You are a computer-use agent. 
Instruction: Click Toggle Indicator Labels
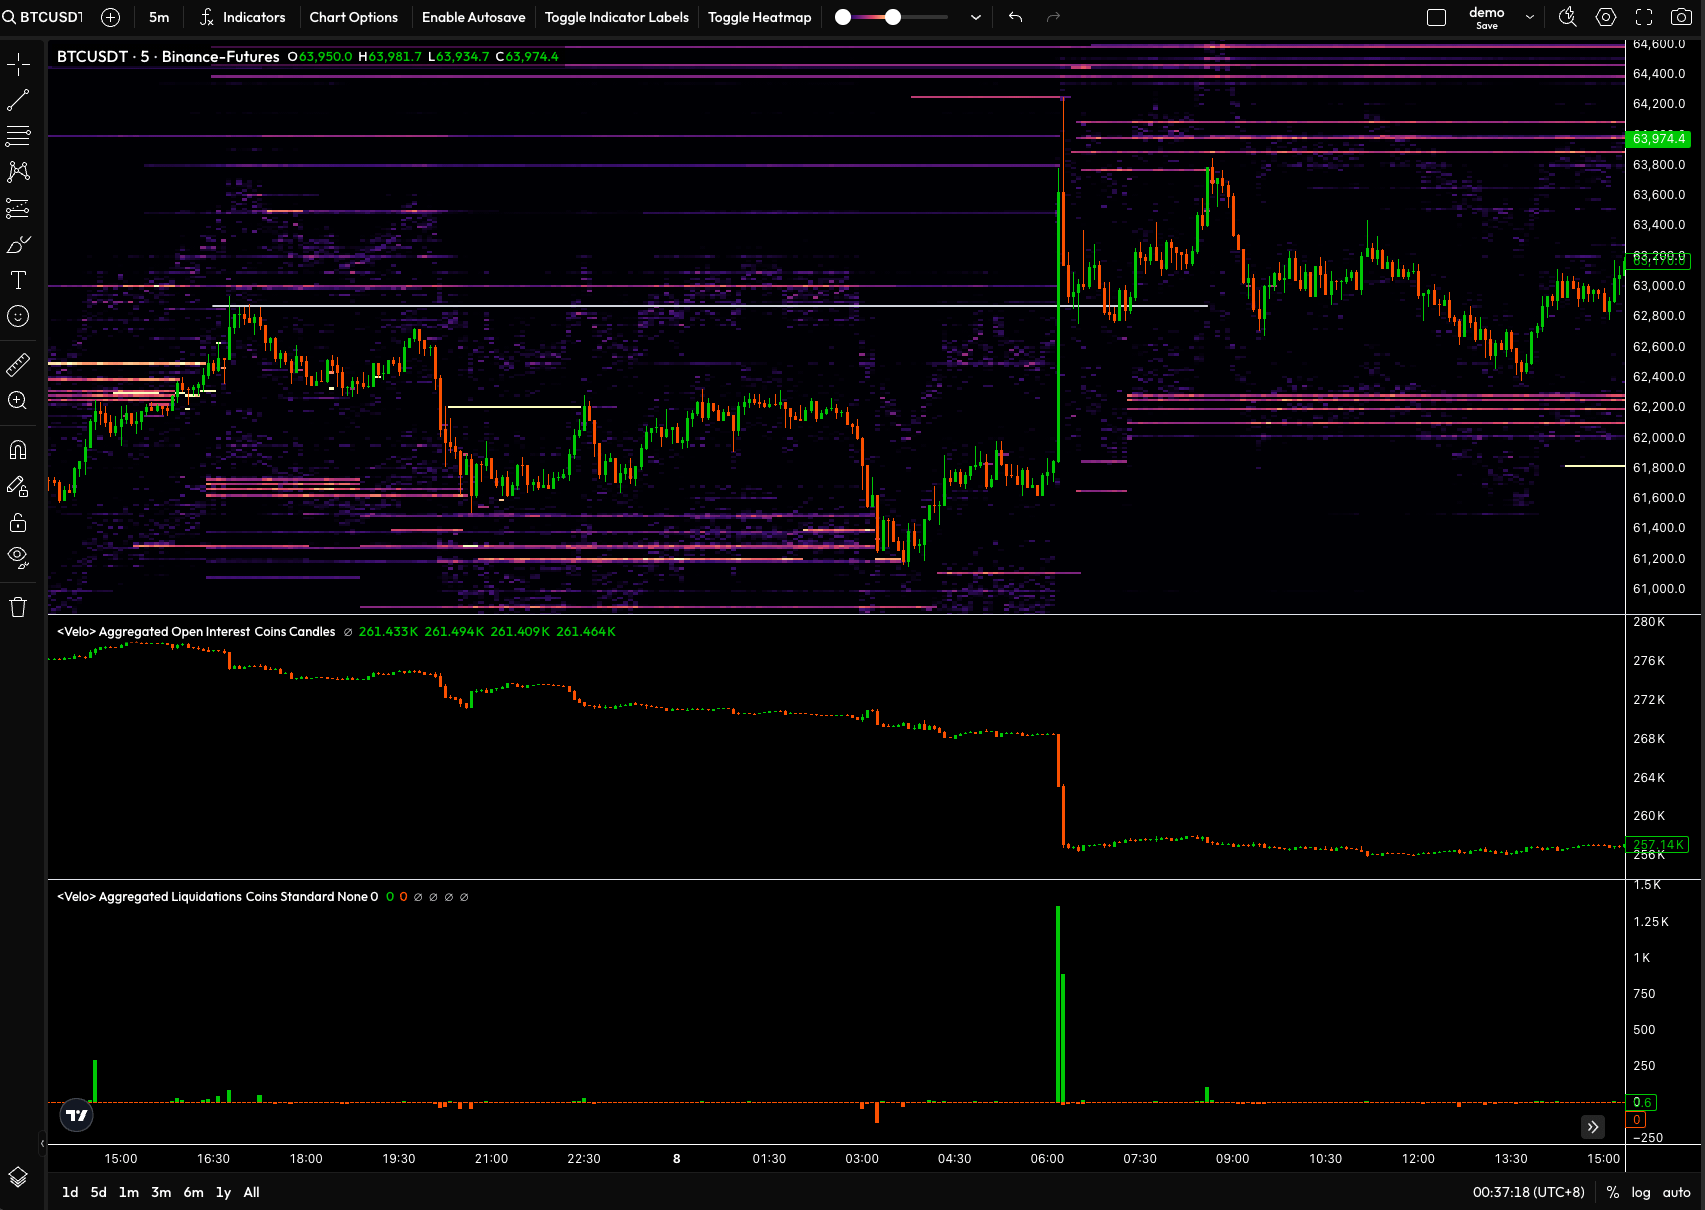(x=616, y=17)
